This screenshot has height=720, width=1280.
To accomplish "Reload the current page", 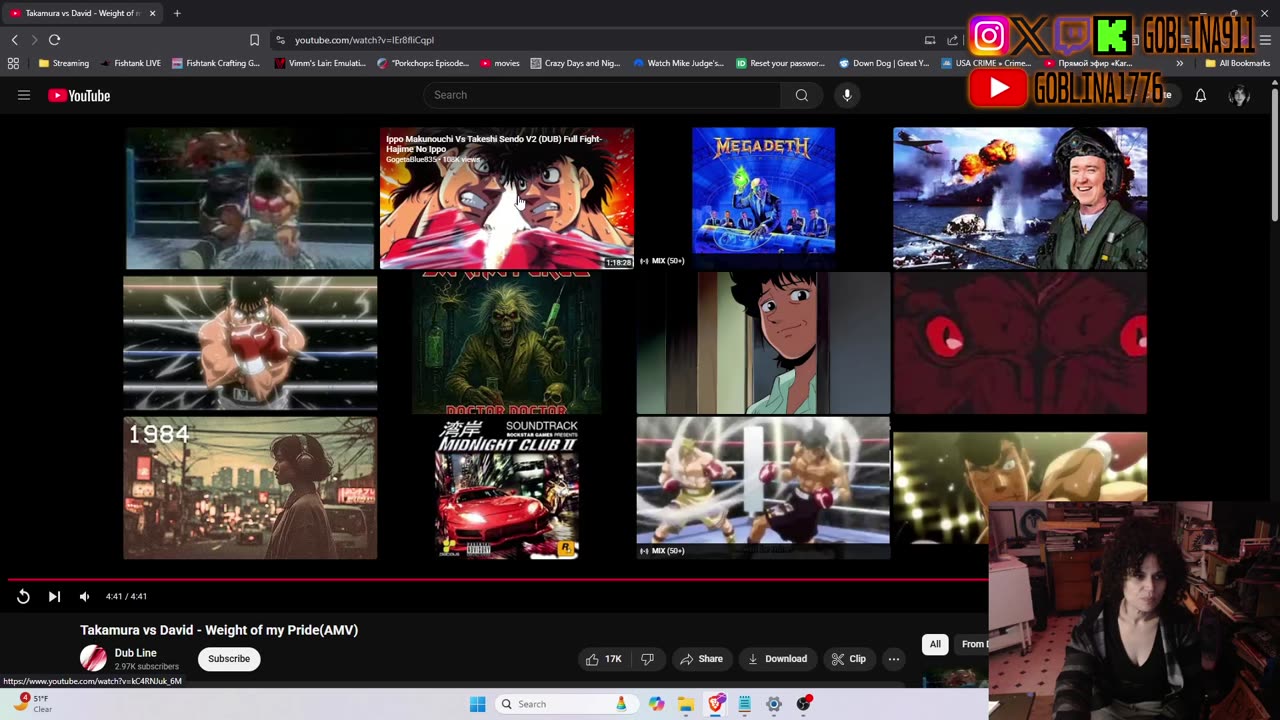I will coord(54,40).
